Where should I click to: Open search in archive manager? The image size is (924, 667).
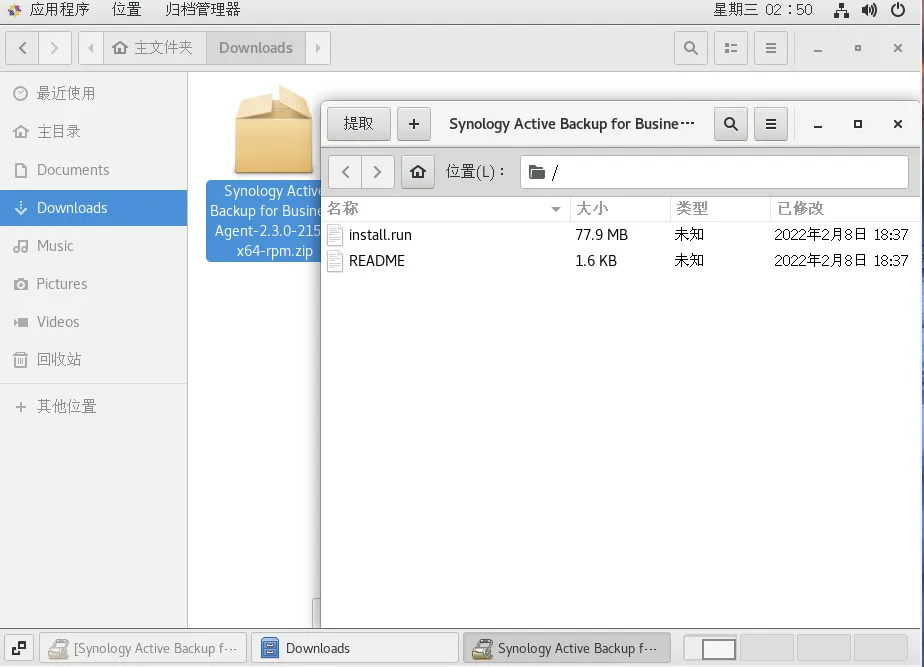[731, 124]
